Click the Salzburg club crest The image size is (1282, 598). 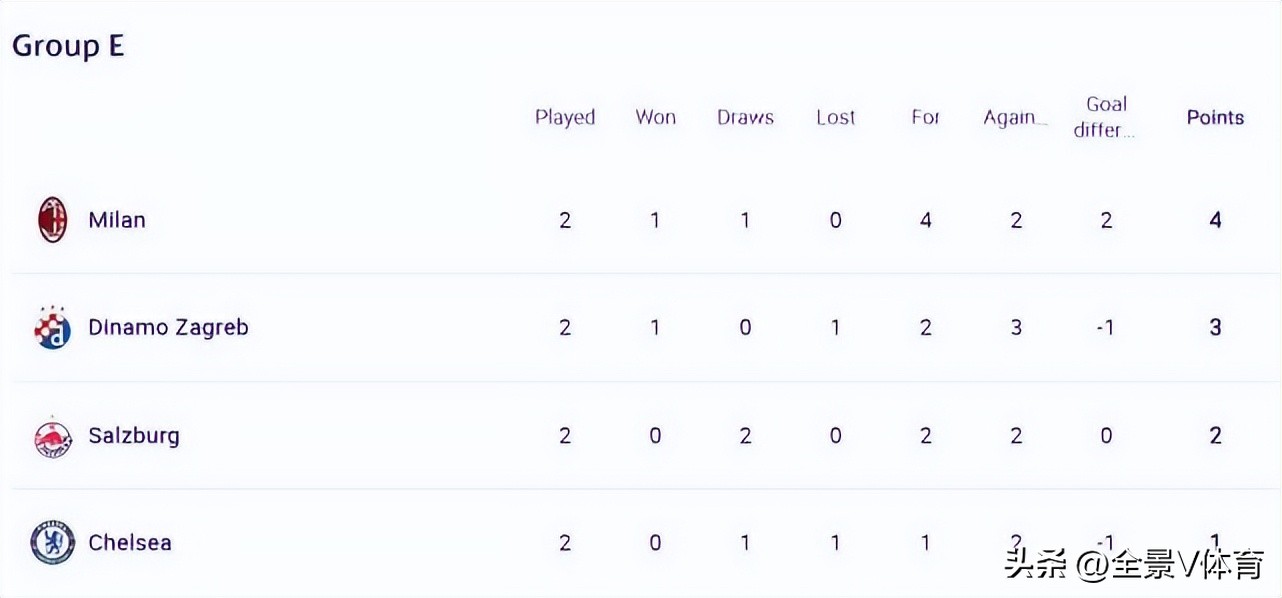53,436
